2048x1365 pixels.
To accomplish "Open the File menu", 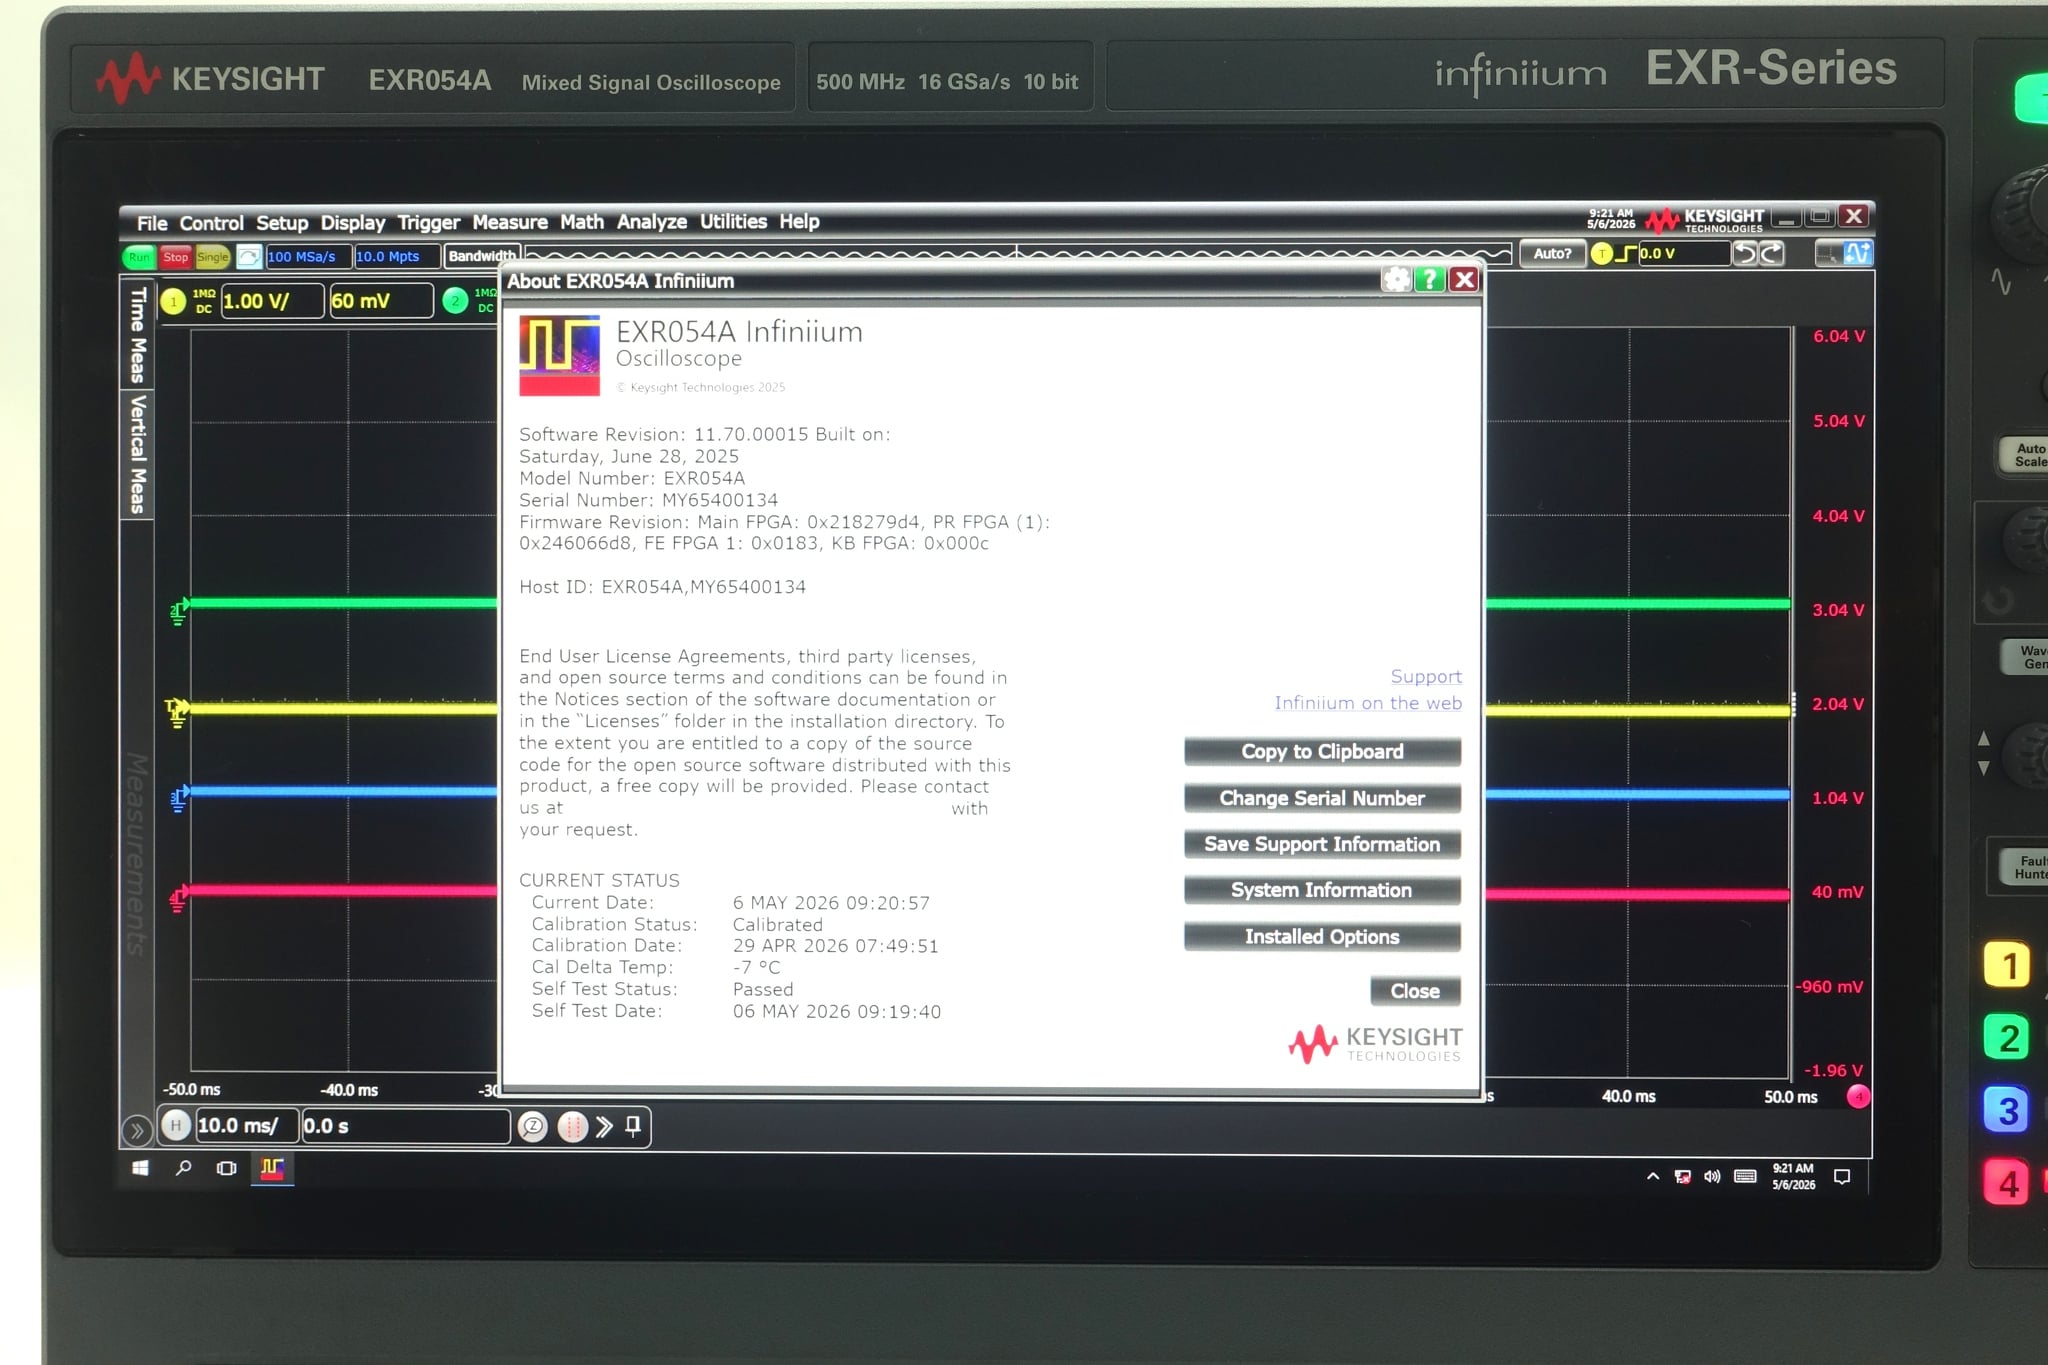I will point(152,222).
